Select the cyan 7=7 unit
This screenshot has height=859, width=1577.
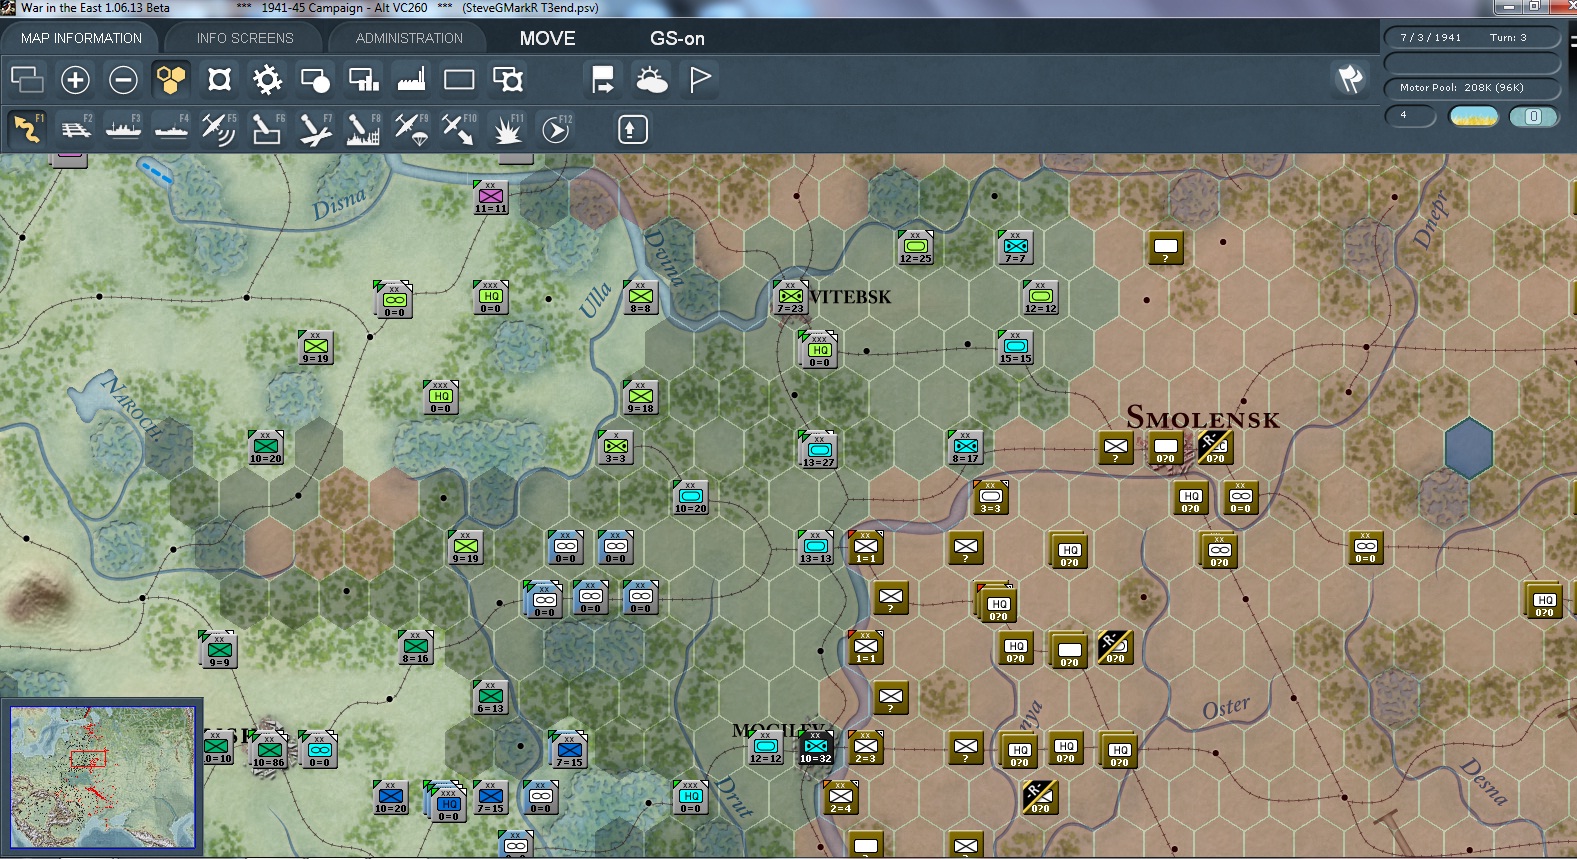(x=1015, y=247)
